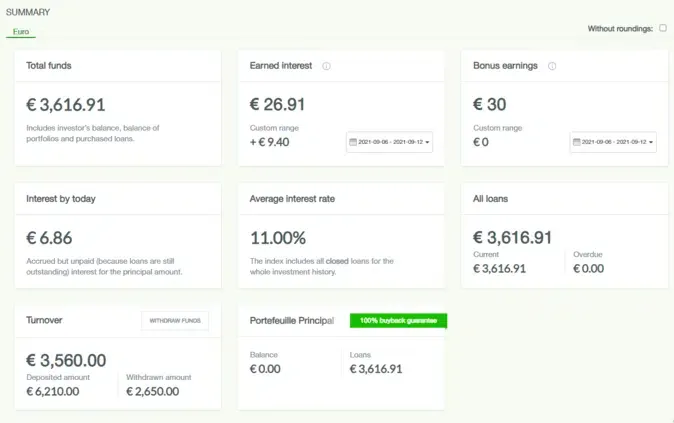This screenshot has height=423, width=674.
Task: Click the Total funds amount
Action: point(66,104)
